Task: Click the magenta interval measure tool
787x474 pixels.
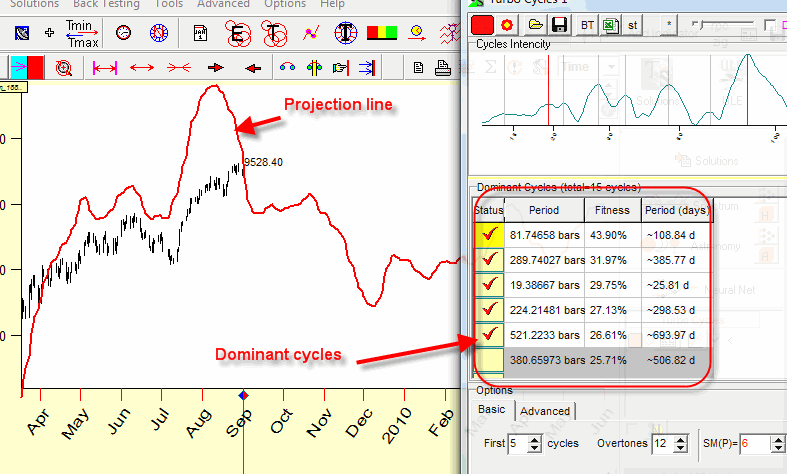Action: click(x=104, y=68)
